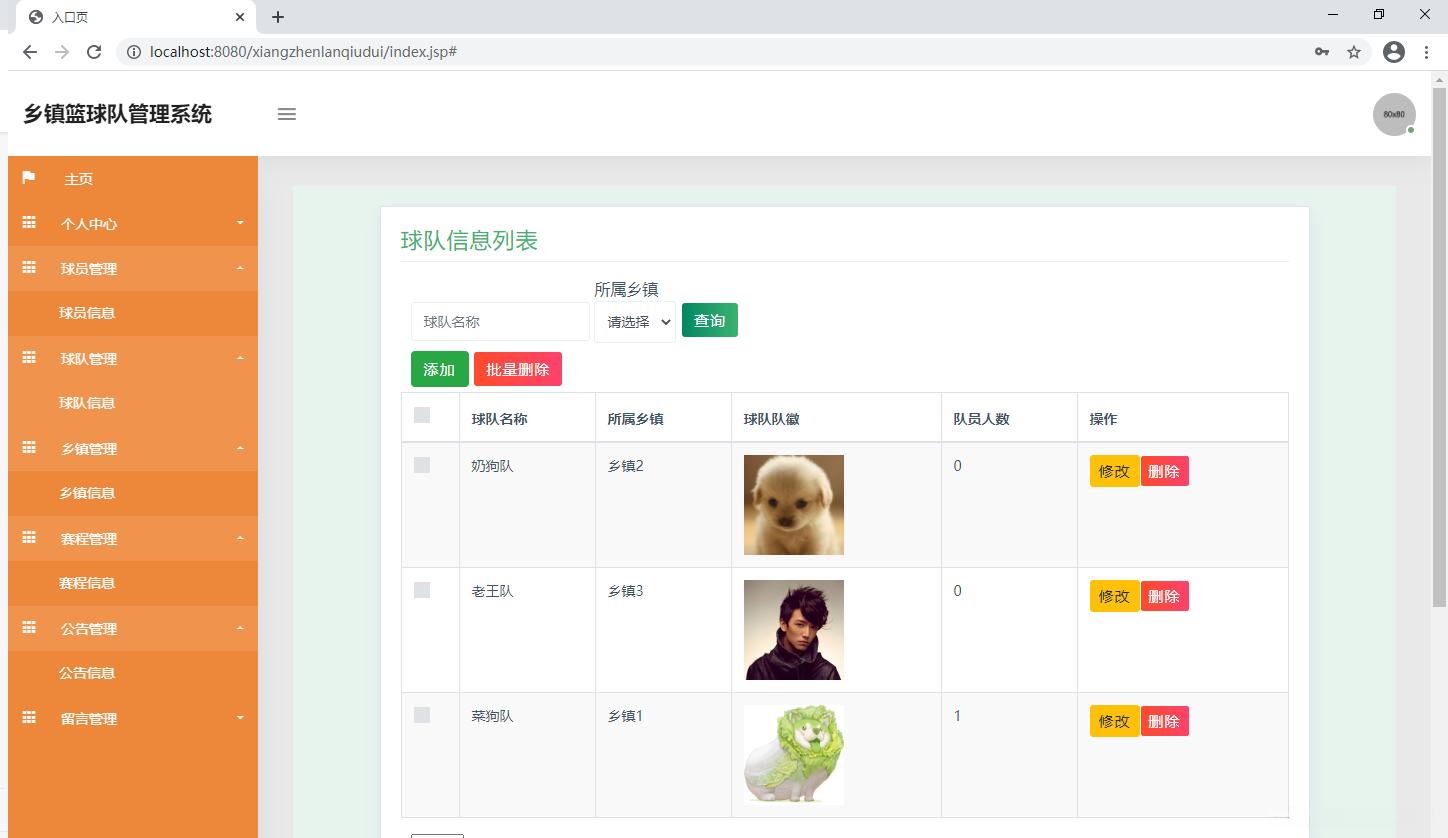Image resolution: width=1448 pixels, height=838 pixels.
Task: Click the grid icon beside 个人中心
Action: (x=29, y=223)
